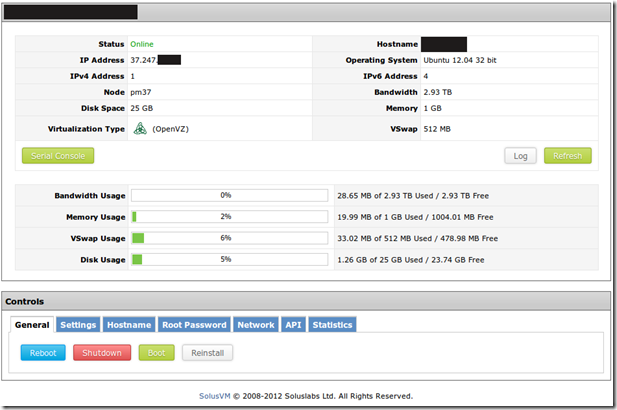
Task: Click the IPv6 Address count 4
Action: (x=426, y=76)
